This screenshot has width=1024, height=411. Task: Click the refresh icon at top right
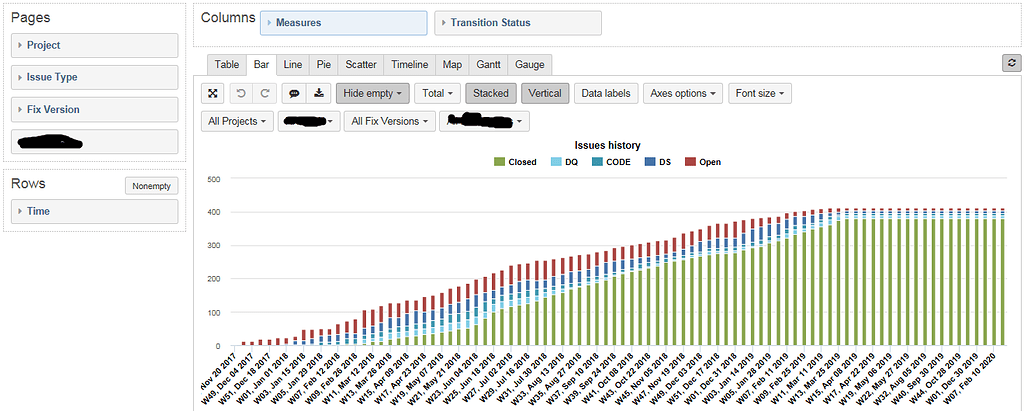1011,63
